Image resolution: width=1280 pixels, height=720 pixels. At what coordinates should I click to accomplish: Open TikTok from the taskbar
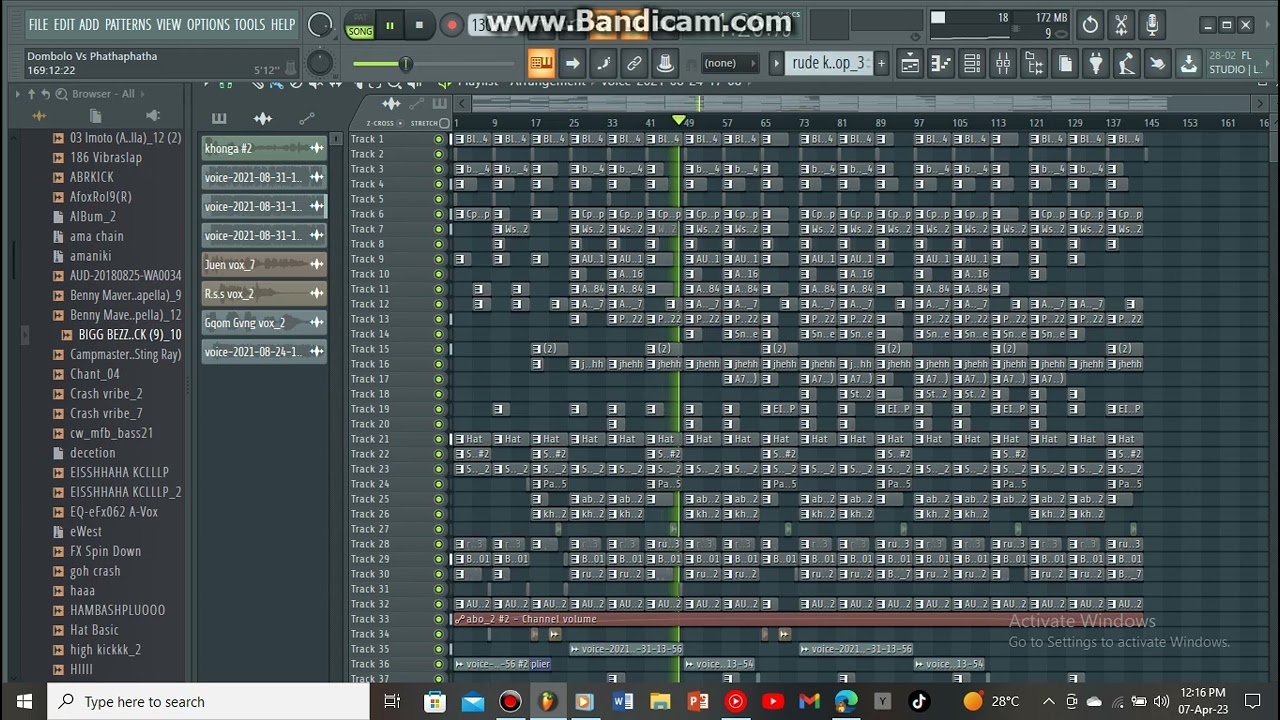point(919,702)
